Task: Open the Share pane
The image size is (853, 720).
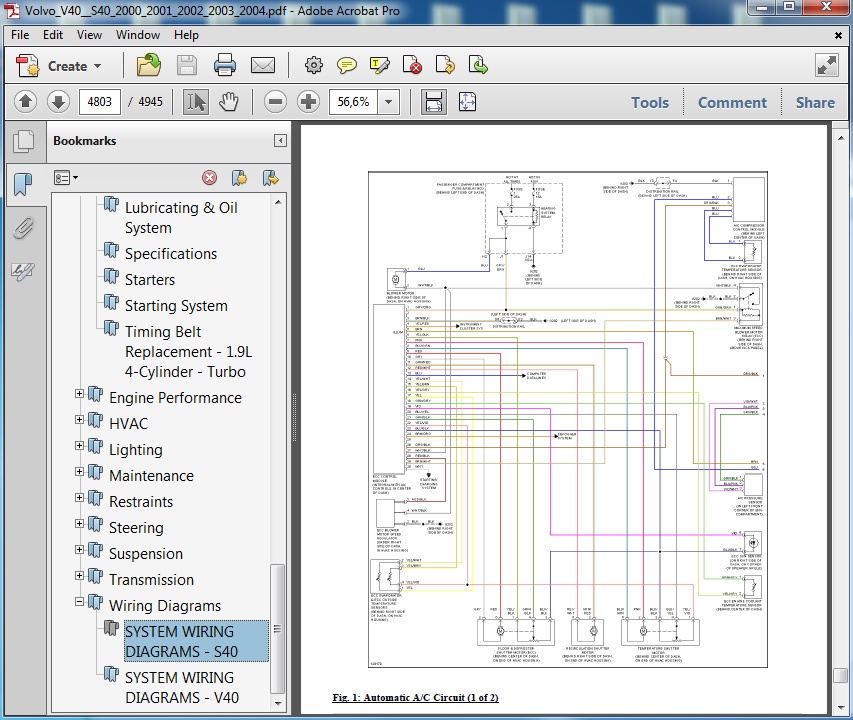Action: [815, 102]
